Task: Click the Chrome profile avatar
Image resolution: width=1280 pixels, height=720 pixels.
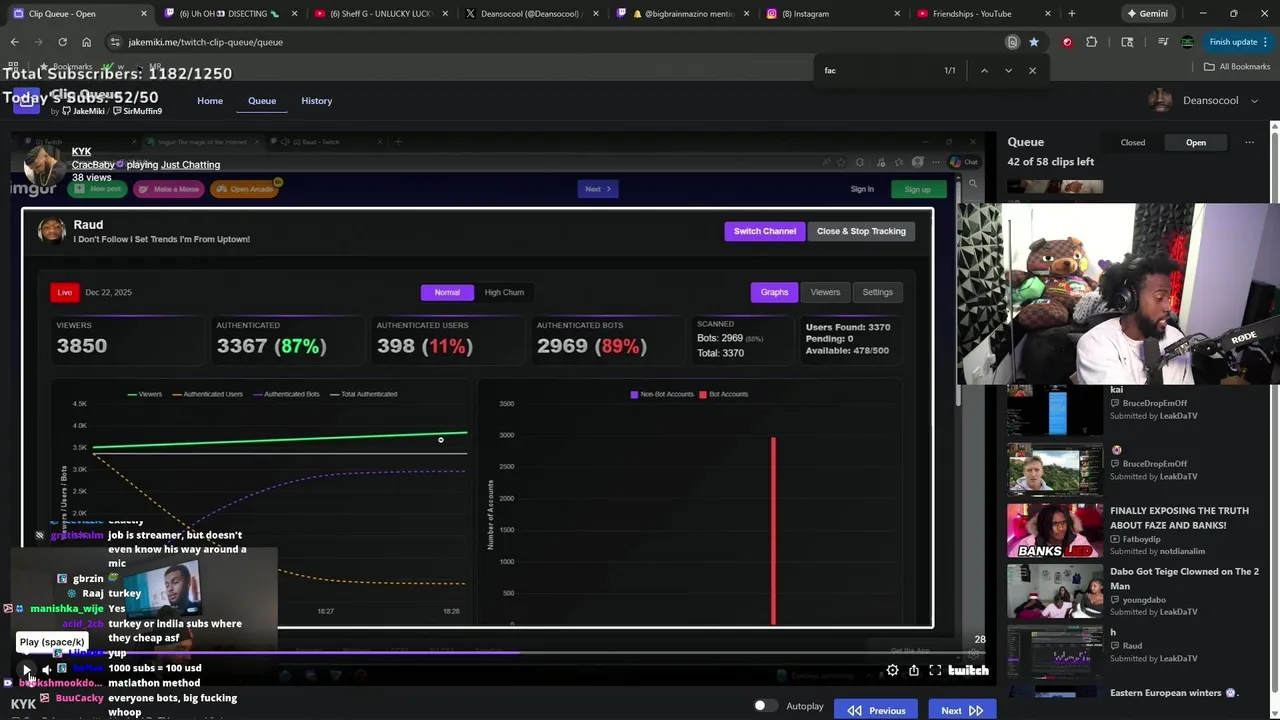Action: 1187,42
